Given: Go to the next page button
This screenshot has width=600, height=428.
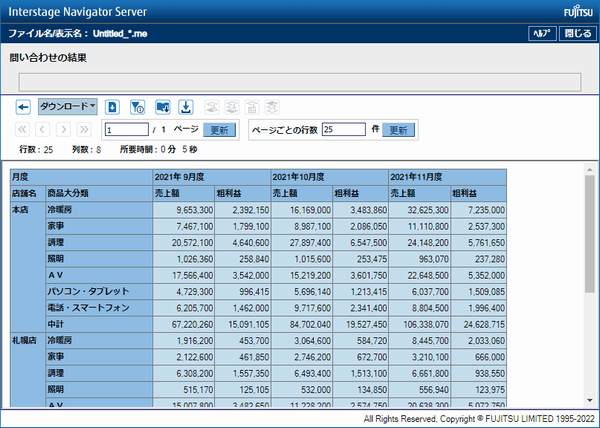Looking at the screenshot, I should (63, 130).
